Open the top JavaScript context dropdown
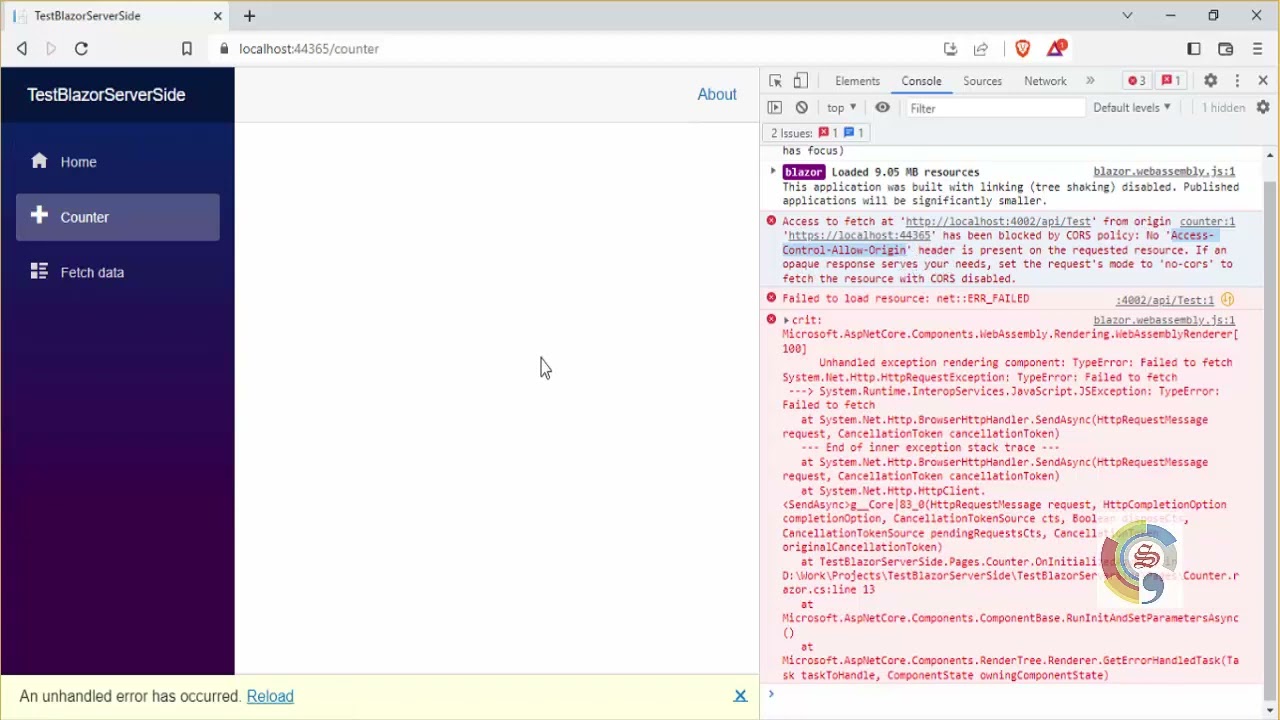Image resolution: width=1280 pixels, height=720 pixels. [841, 108]
